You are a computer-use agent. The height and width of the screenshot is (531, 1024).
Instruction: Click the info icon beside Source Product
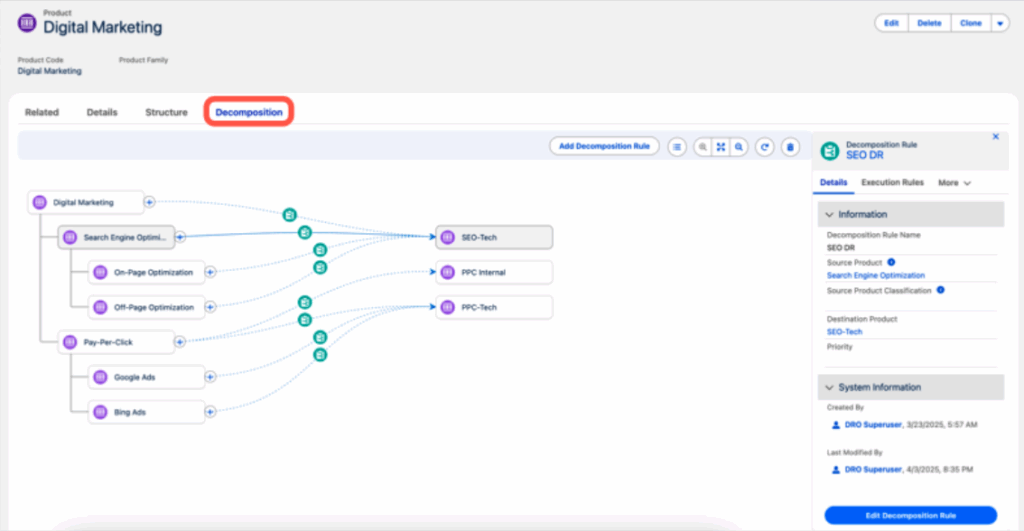point(891,262)
